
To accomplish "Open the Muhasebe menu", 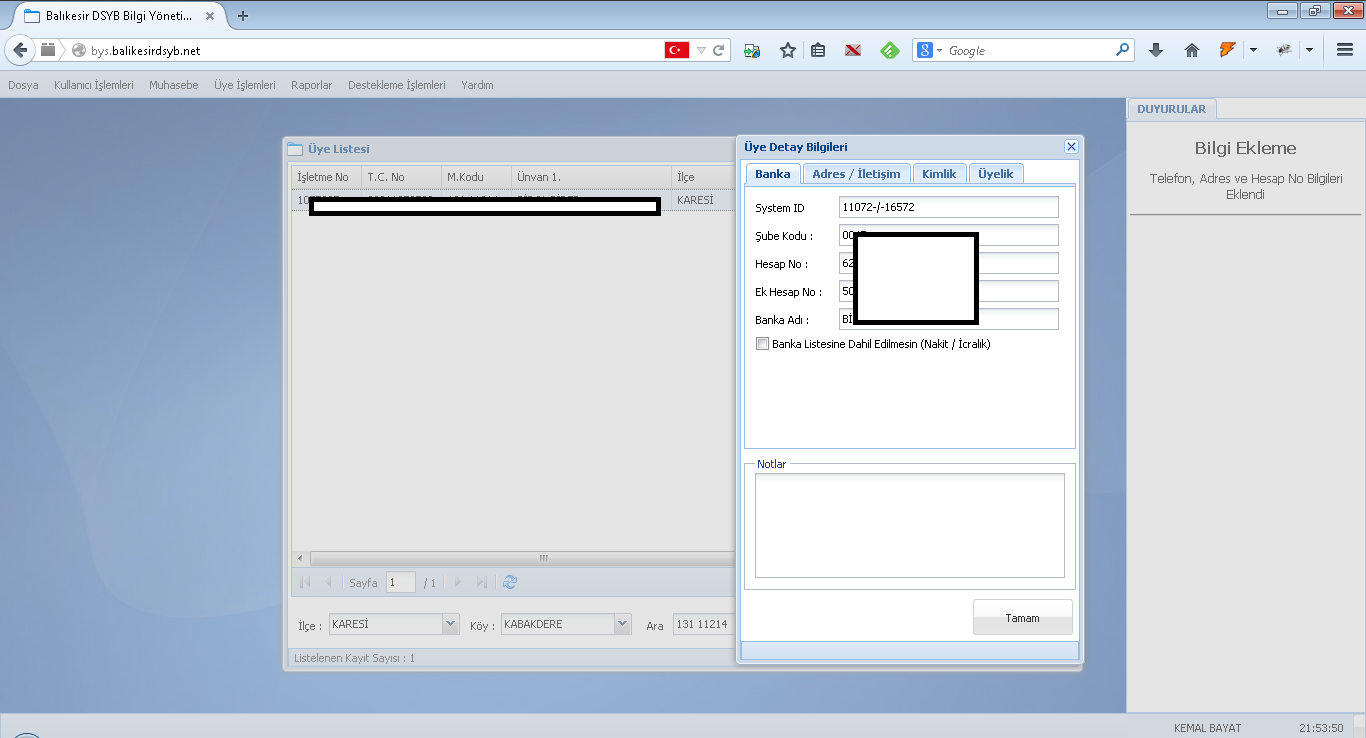I will pos(173,85).
